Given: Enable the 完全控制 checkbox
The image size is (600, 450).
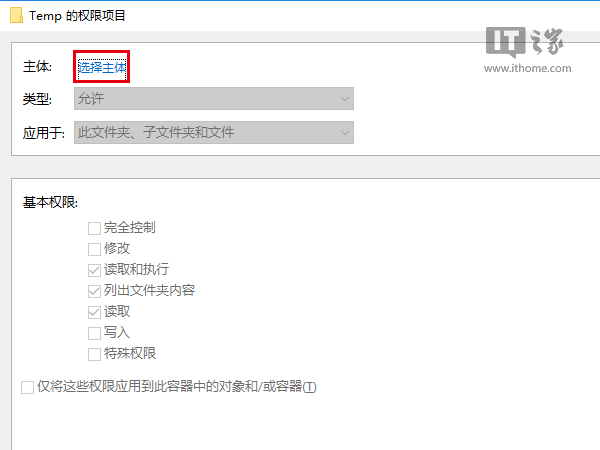Looking at the screenshot, I should pos(94,228).
